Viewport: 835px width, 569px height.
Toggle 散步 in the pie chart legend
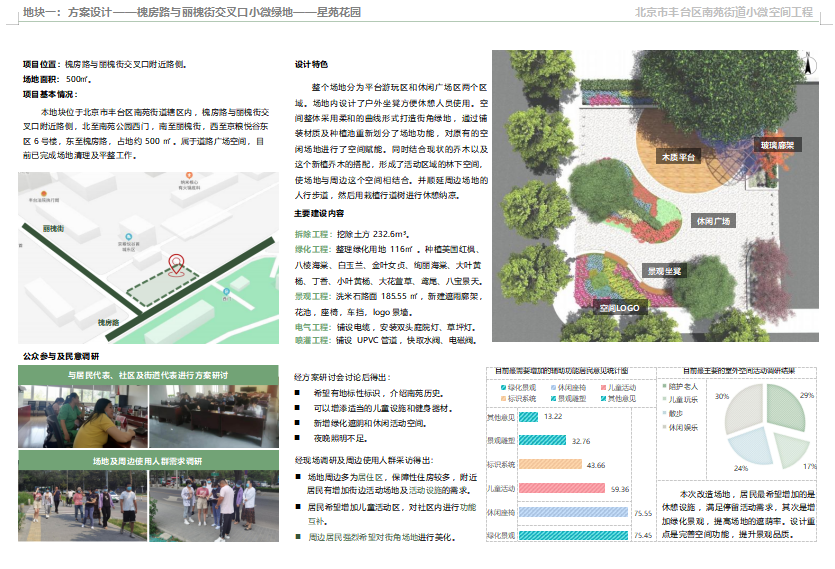coord(674,412)
